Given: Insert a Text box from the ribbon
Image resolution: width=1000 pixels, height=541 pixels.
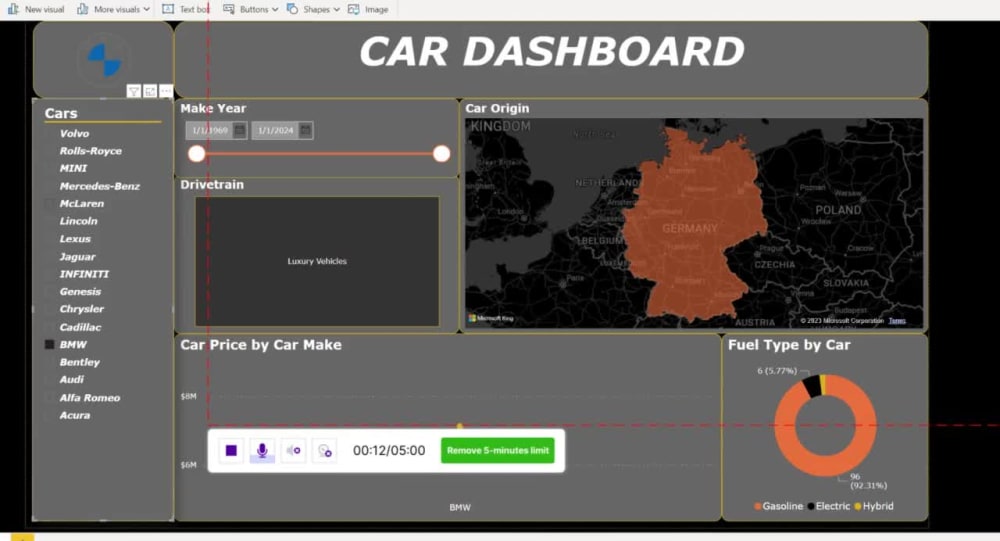Looking at the screenshot, I should 186,9.
